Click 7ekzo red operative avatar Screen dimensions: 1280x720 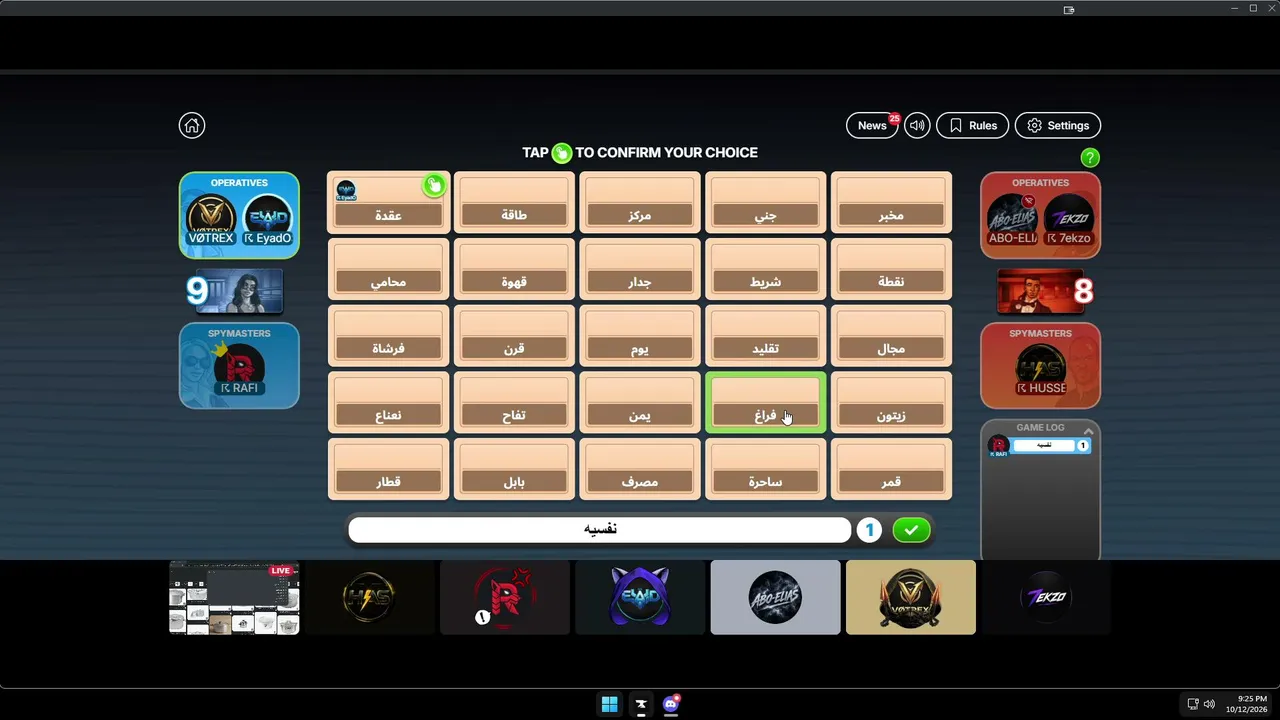[1068, 219]
